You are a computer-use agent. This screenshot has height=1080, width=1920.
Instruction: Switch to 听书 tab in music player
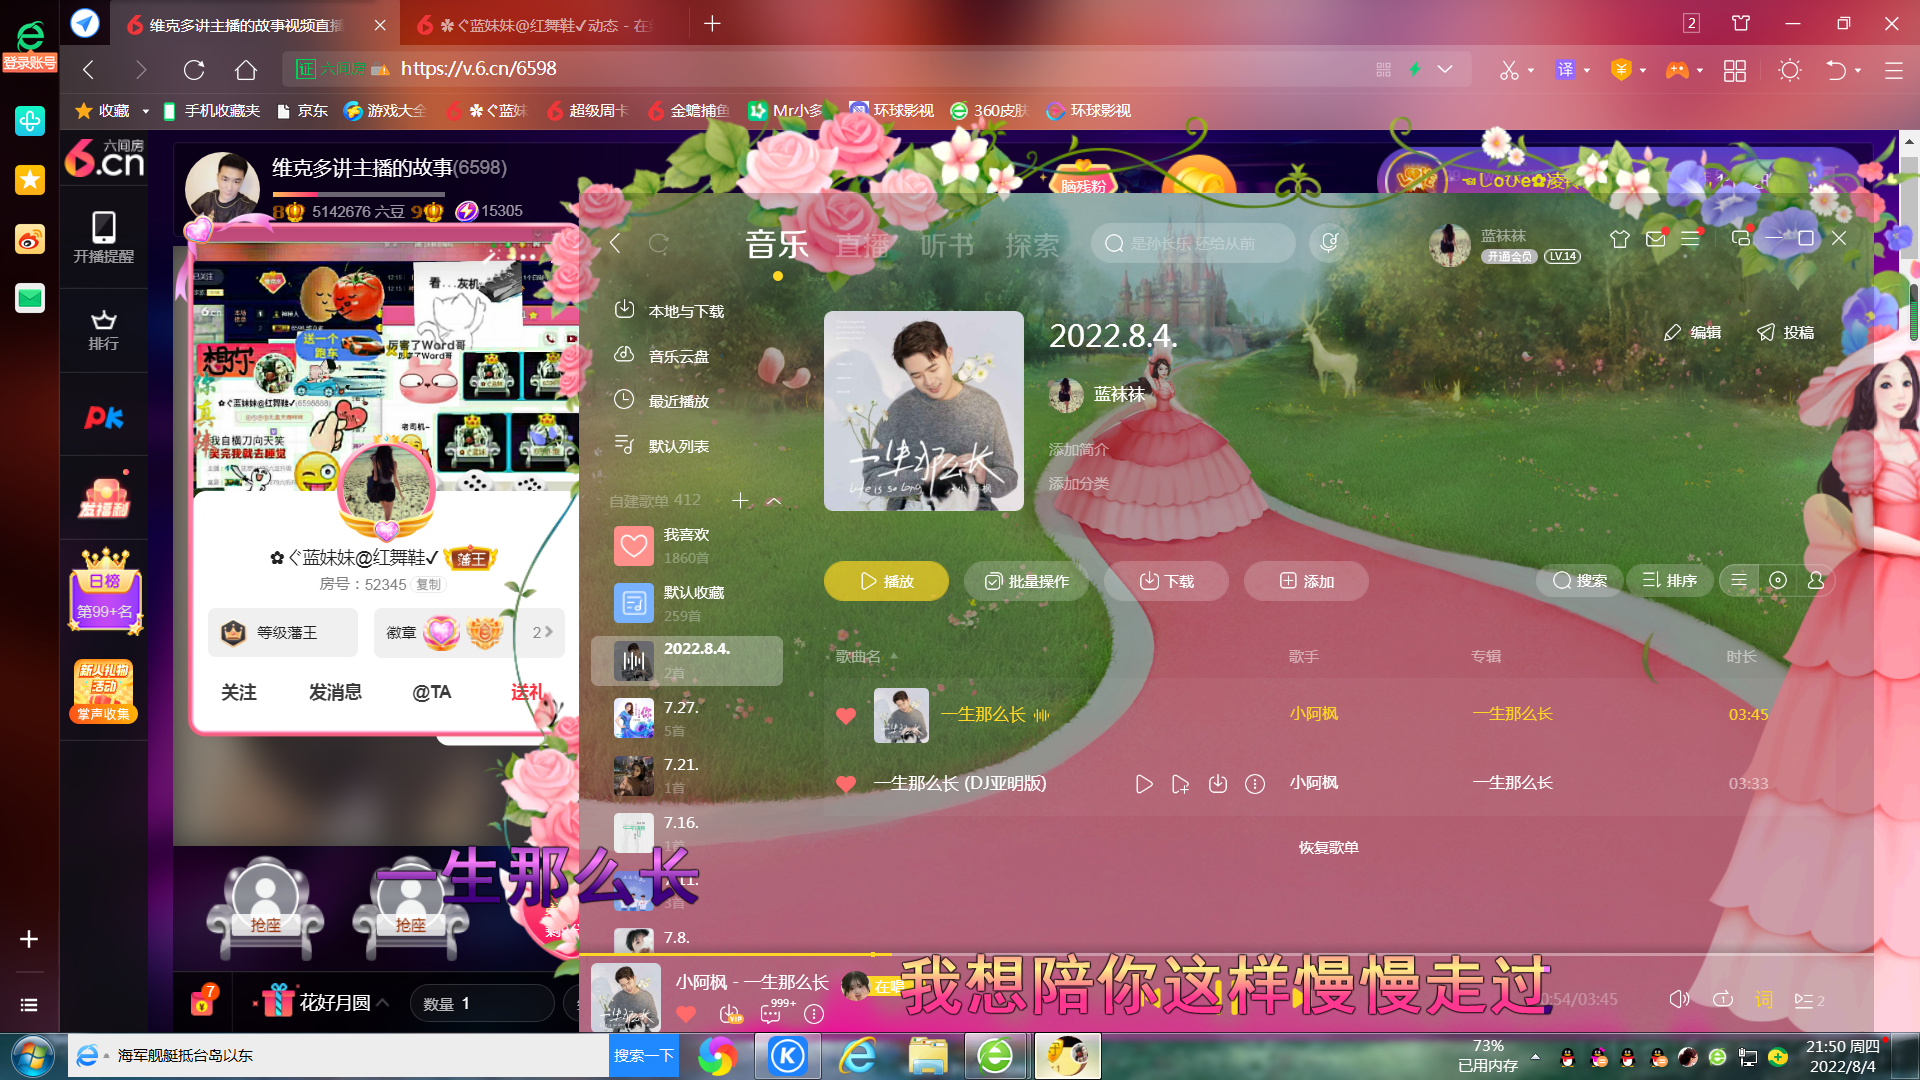[x=947, y=244]
